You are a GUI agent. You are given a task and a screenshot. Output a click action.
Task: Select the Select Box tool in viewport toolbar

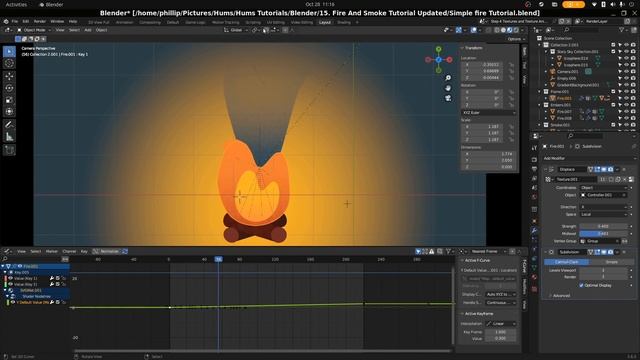[9, 51]
